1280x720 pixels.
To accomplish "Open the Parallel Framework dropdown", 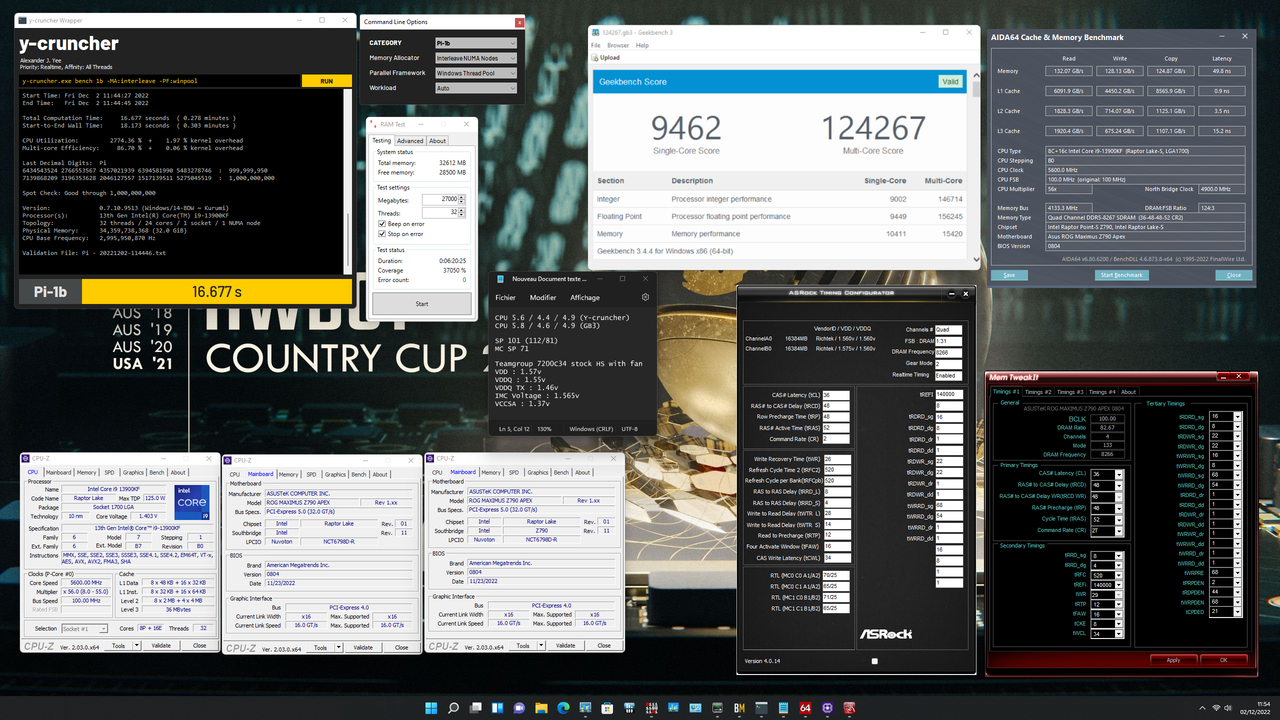I will [x=475, y=73].
